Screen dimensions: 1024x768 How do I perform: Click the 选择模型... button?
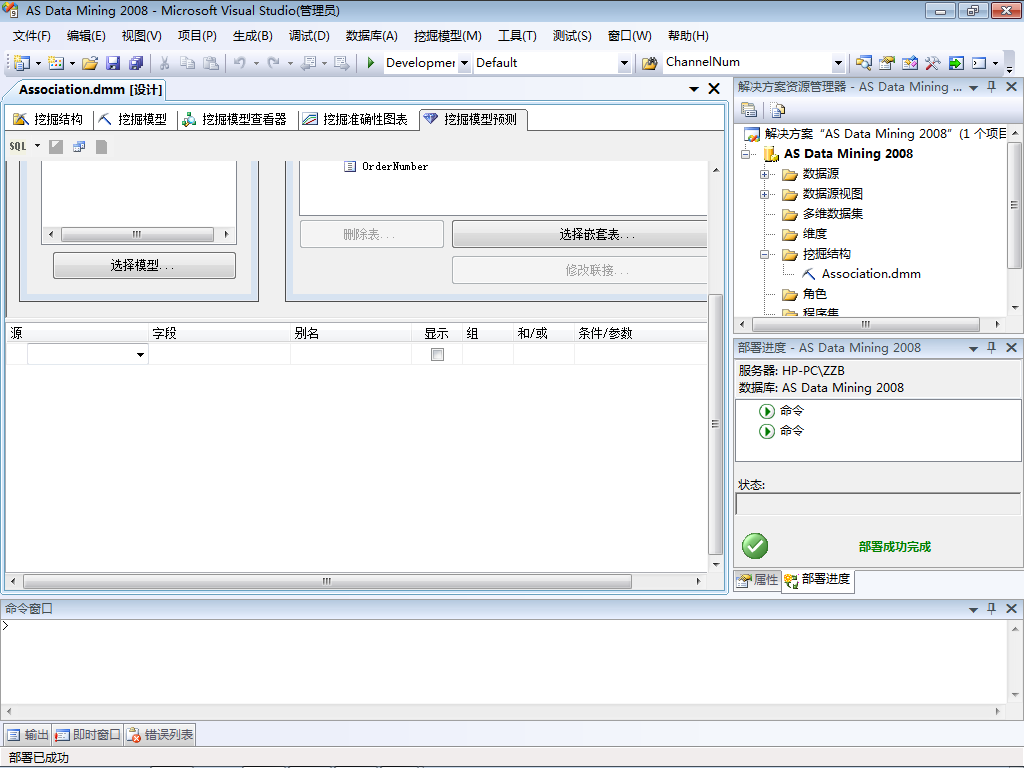click(144, 266)
